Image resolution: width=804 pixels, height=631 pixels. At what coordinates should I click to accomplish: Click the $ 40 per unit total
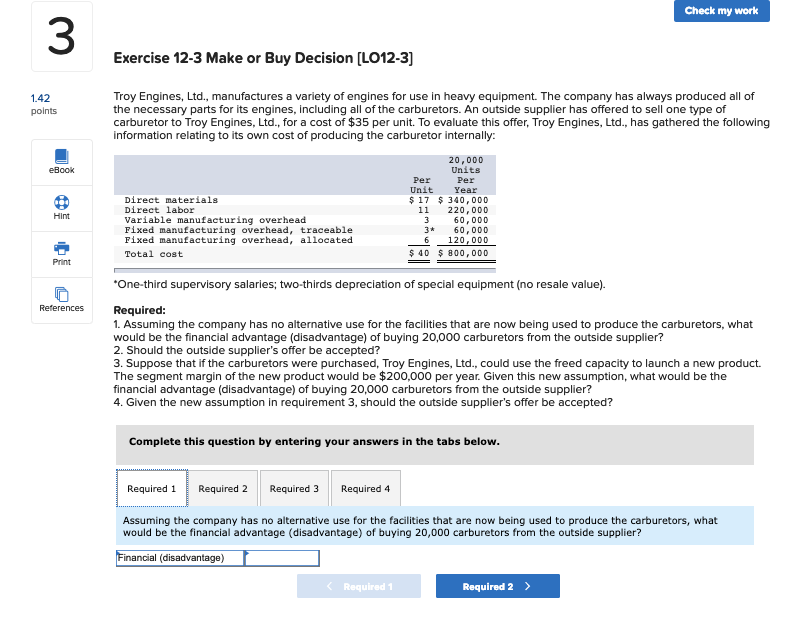point(419,253)
